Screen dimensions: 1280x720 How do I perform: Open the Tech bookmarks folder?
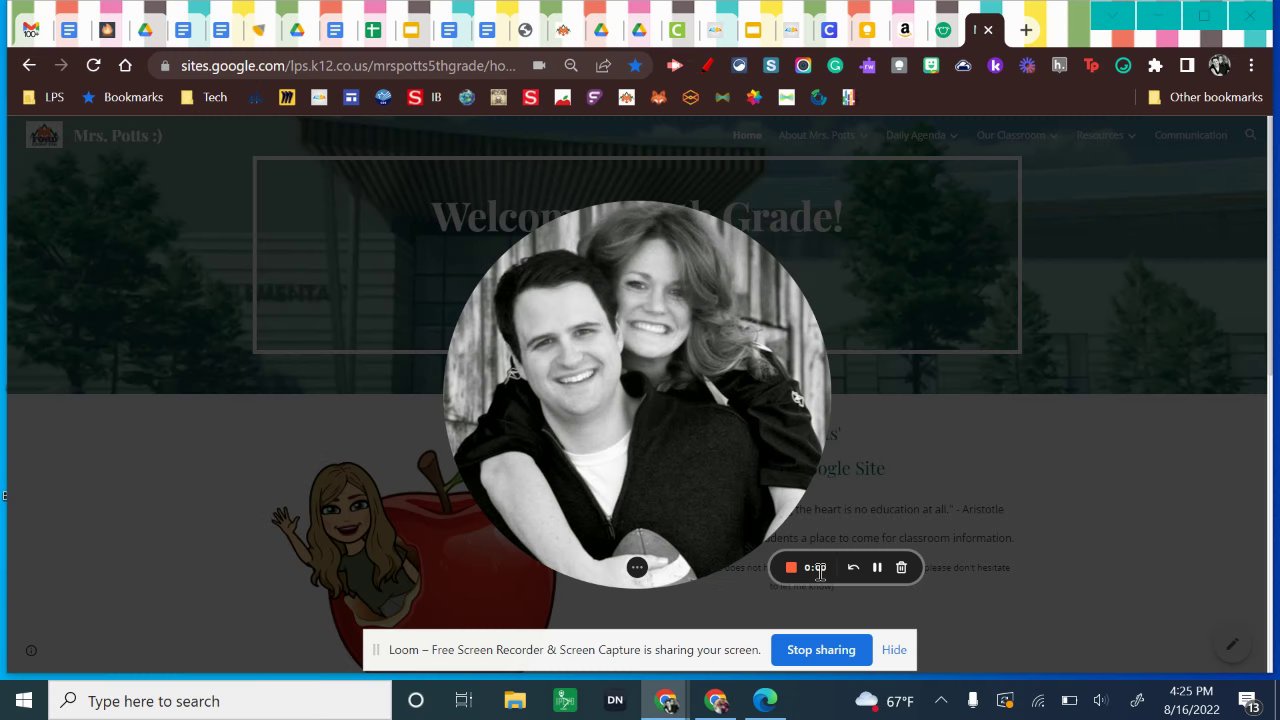click(204, 98)
